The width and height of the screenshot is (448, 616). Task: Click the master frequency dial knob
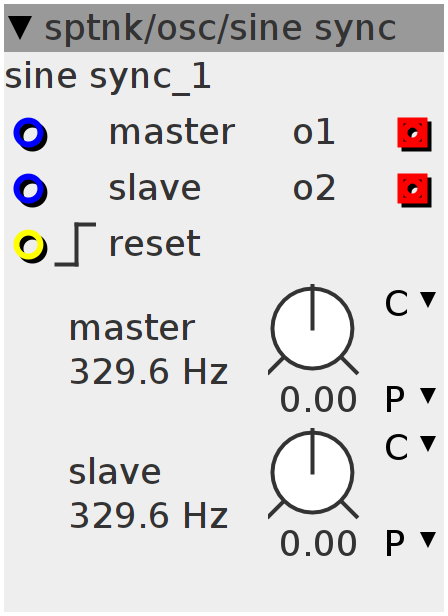[x=313, y=329]
